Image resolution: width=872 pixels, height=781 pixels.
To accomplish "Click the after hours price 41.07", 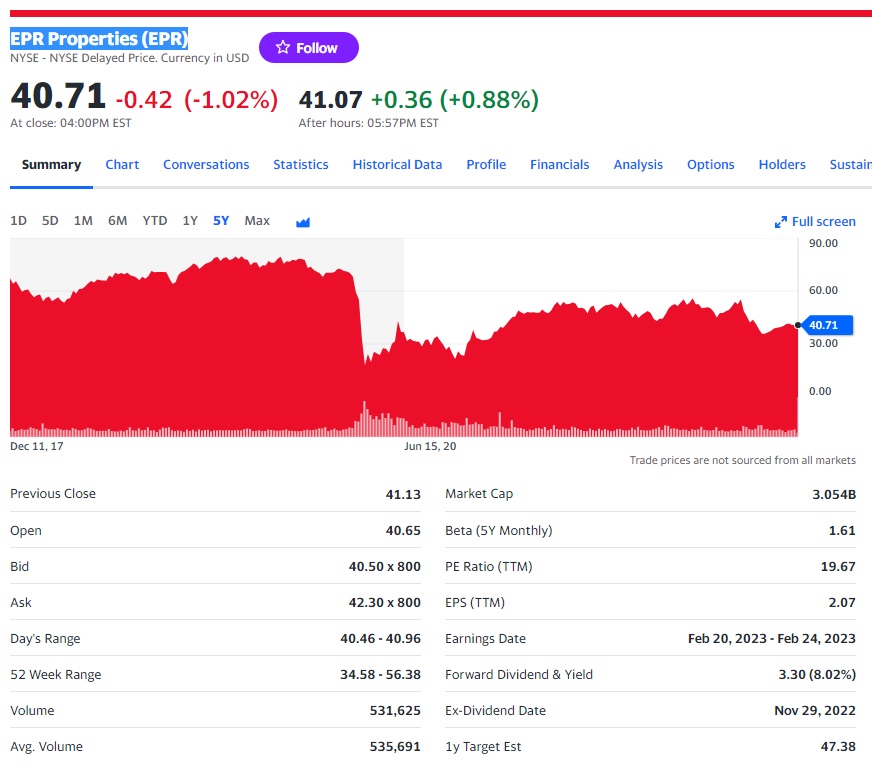I will (x=330, y=100).
